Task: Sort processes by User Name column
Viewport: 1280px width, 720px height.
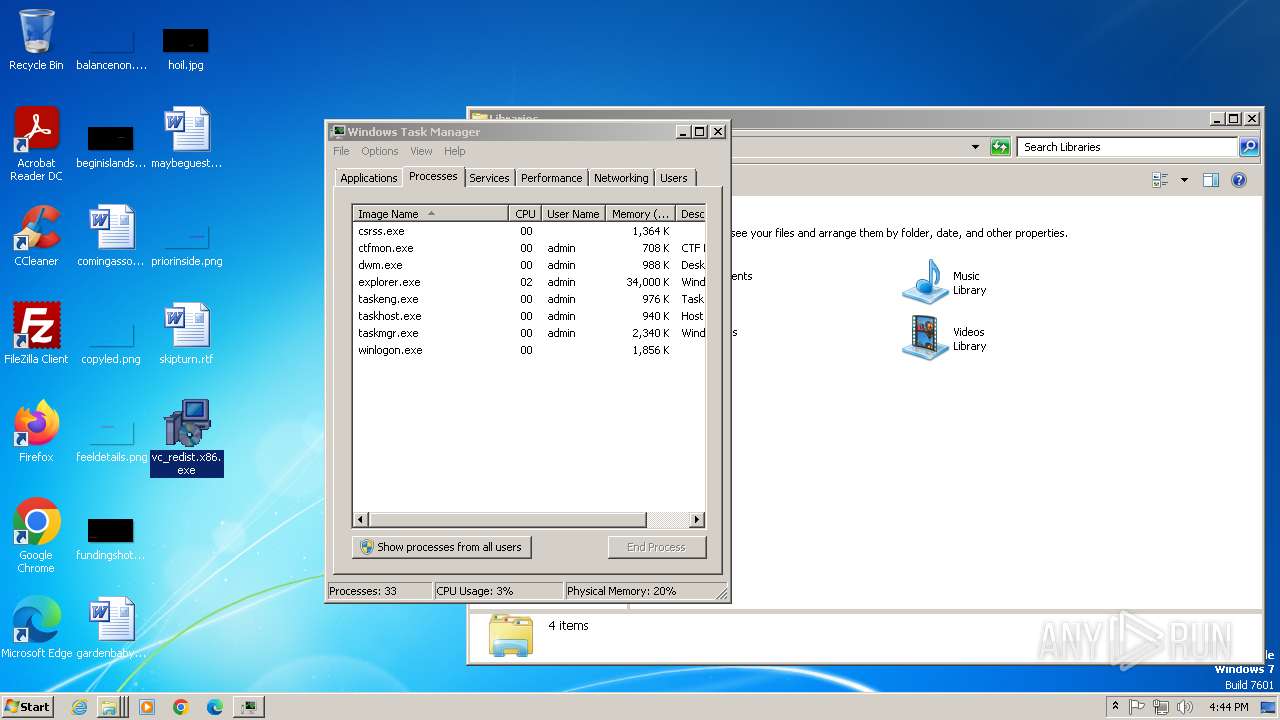Action: pyautogui.click(x=573, y=213)
